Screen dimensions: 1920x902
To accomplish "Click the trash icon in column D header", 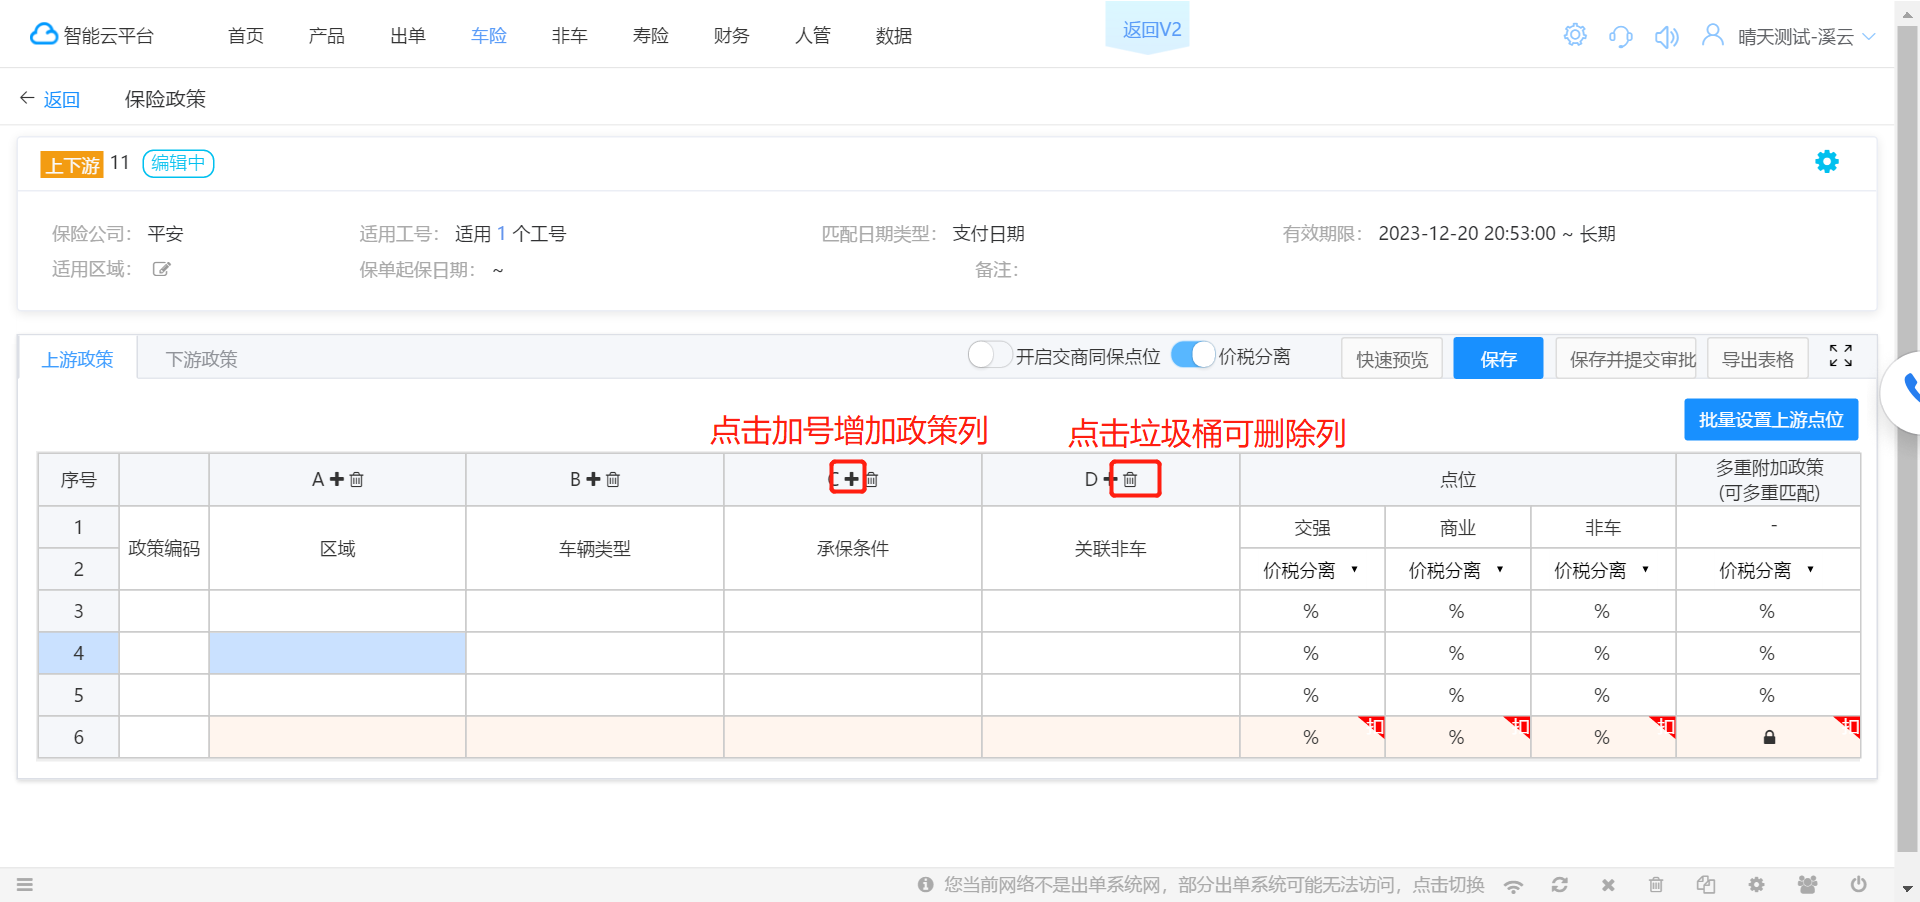I will tap(1130, 480).
